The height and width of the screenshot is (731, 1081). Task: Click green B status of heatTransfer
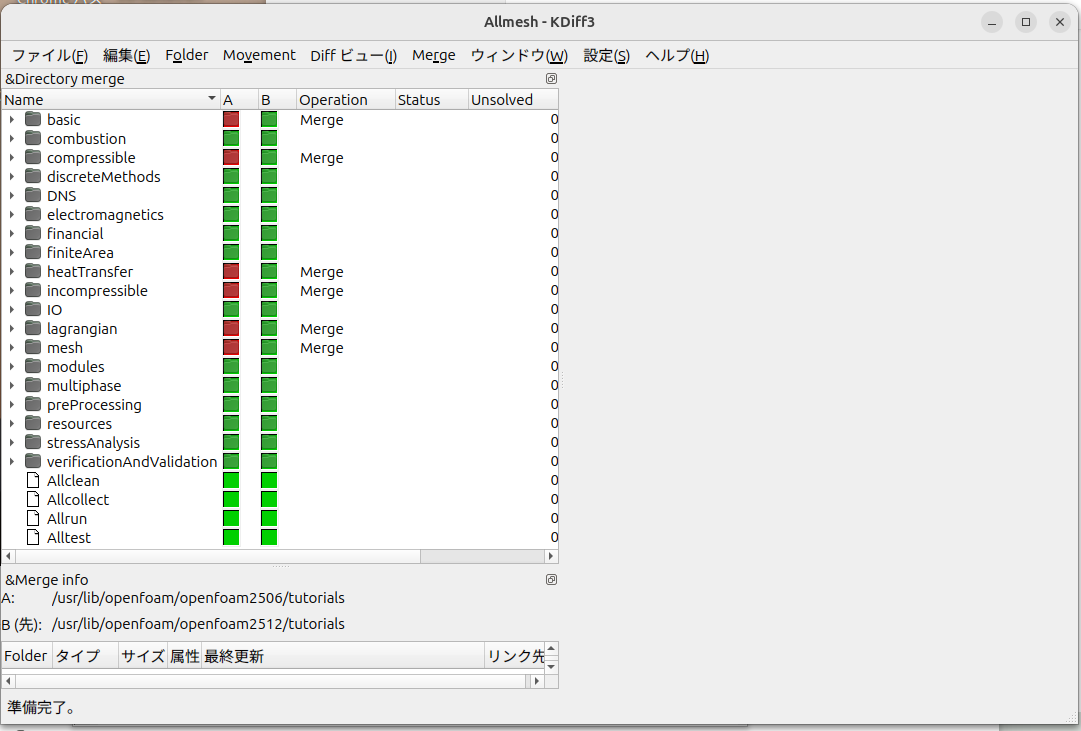(269, 272)
